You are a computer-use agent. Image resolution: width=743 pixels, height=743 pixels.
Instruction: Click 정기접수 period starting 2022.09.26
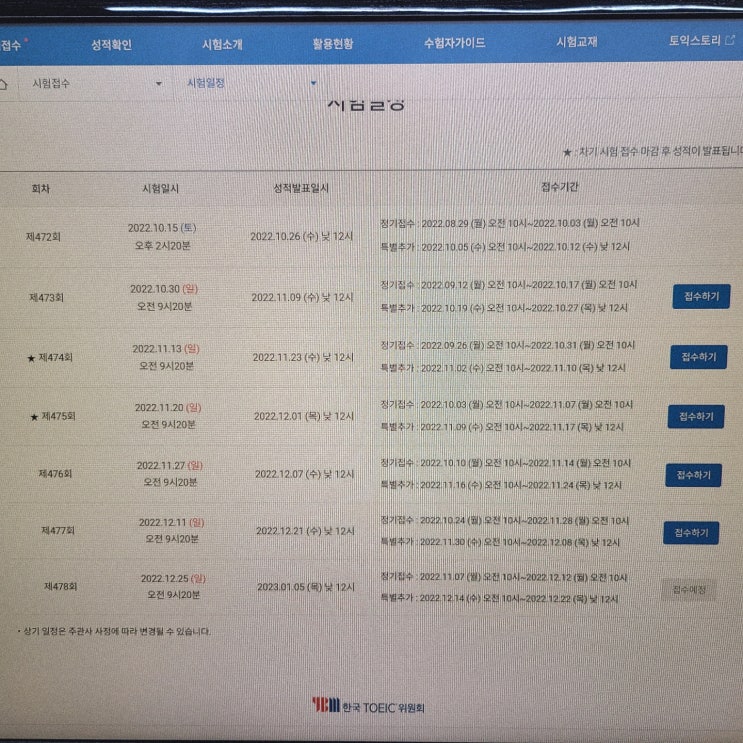pos(507,345)
